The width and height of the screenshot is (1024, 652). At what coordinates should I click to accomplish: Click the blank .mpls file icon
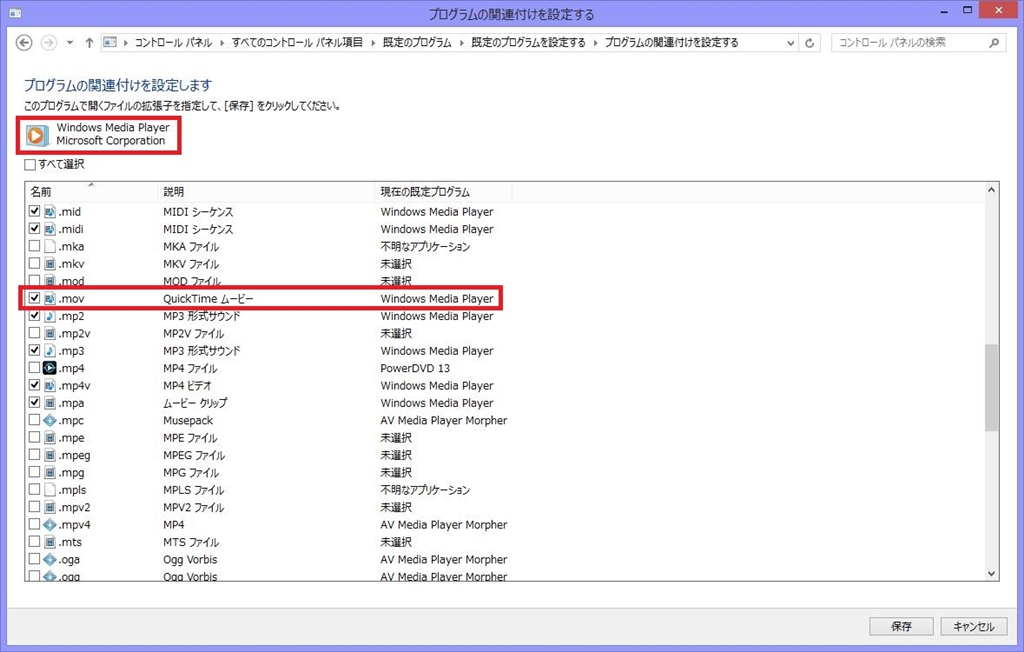click(x=50, y=489)
